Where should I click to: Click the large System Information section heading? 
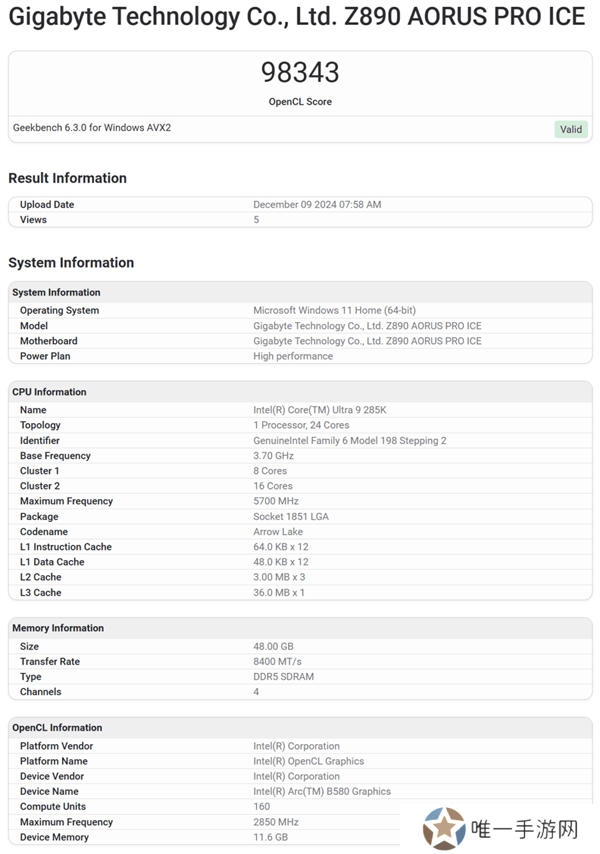[x=71, y=263]
